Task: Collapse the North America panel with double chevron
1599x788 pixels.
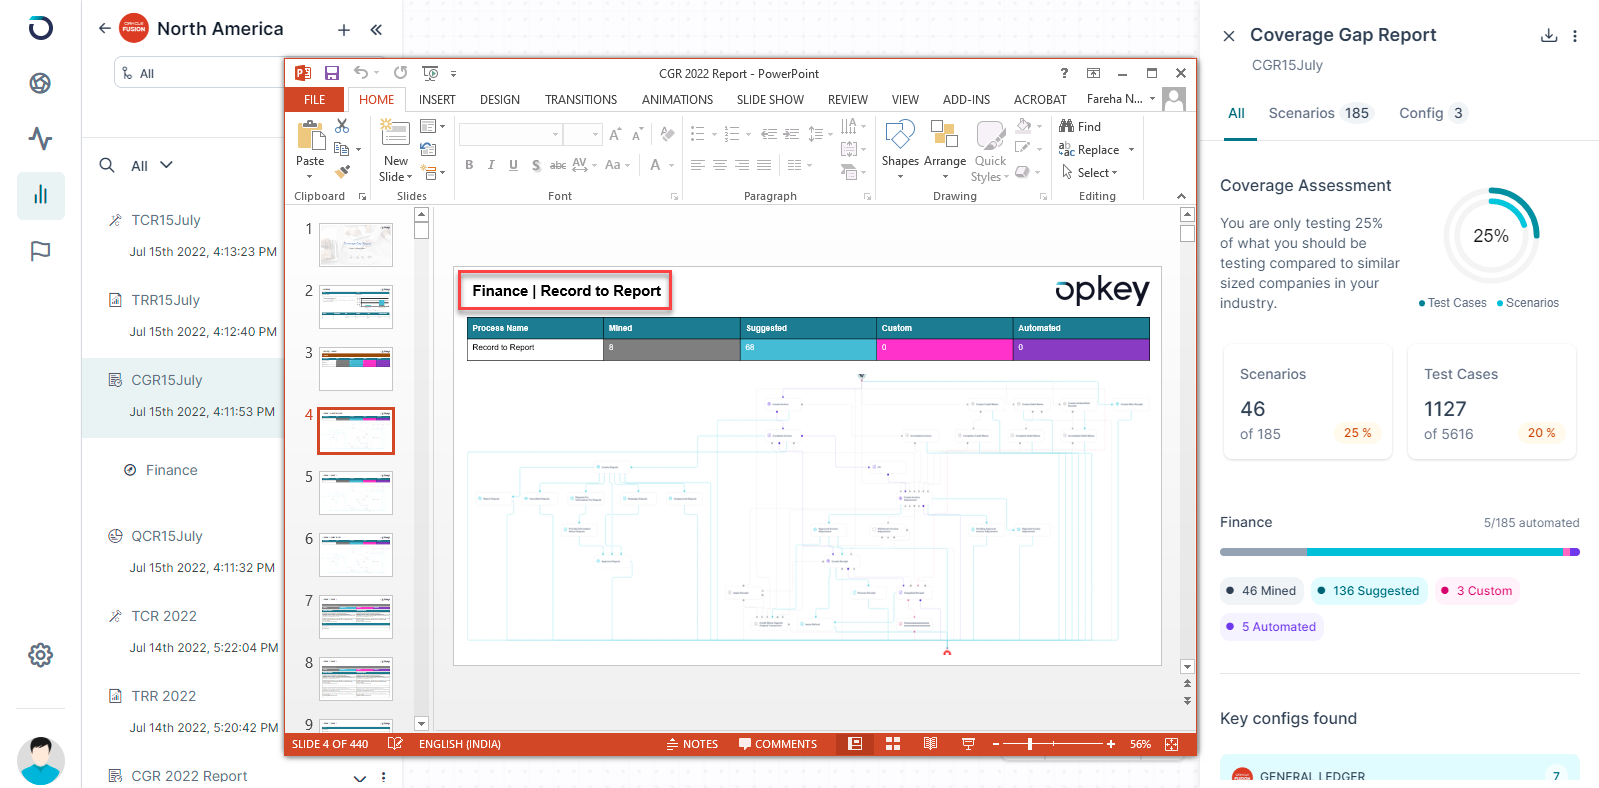Action: [376, 30]
